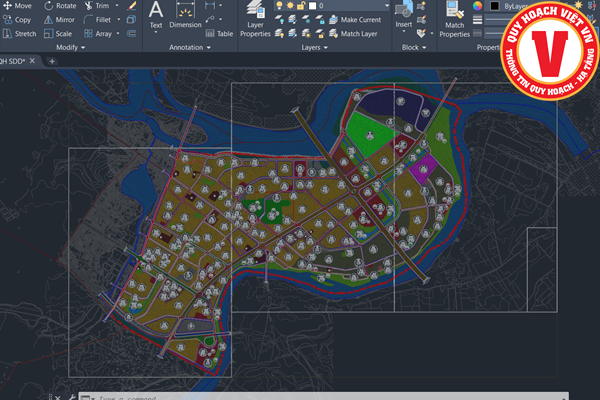Screen dimensions: 600x400
Task: Activate the Rotate tool
Action: point(59,6)
